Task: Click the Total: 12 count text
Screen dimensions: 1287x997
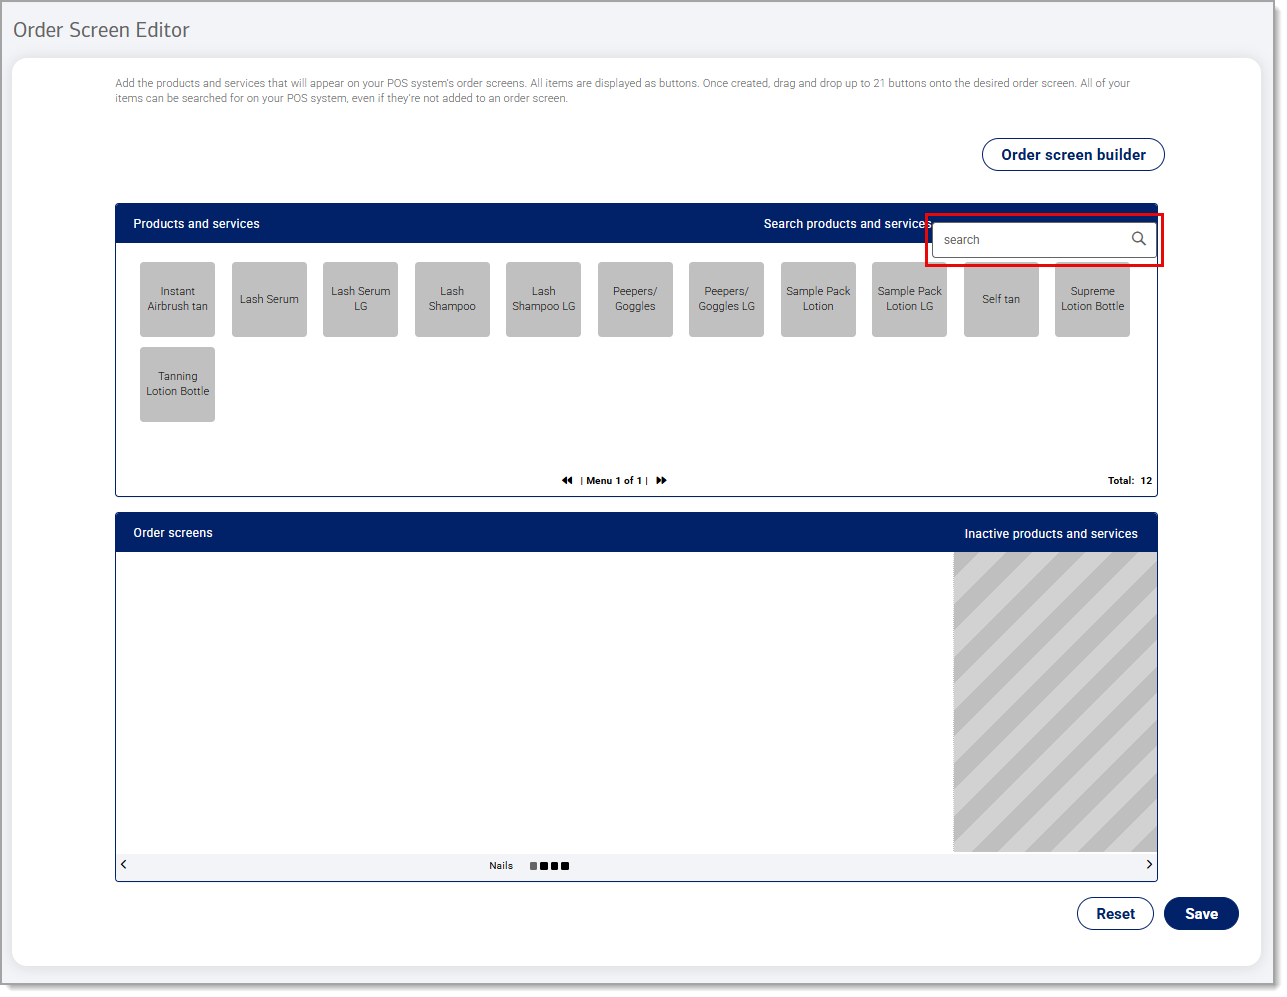Action: 1130,481
